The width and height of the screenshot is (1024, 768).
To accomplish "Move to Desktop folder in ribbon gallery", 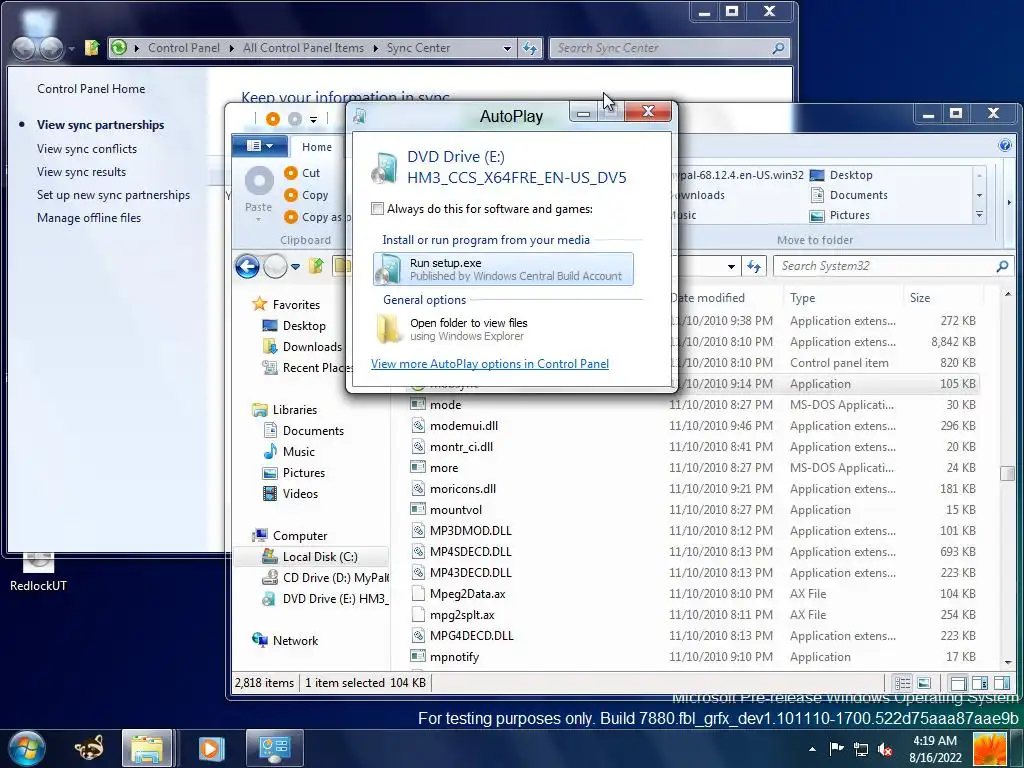I will tap(841, 175).
